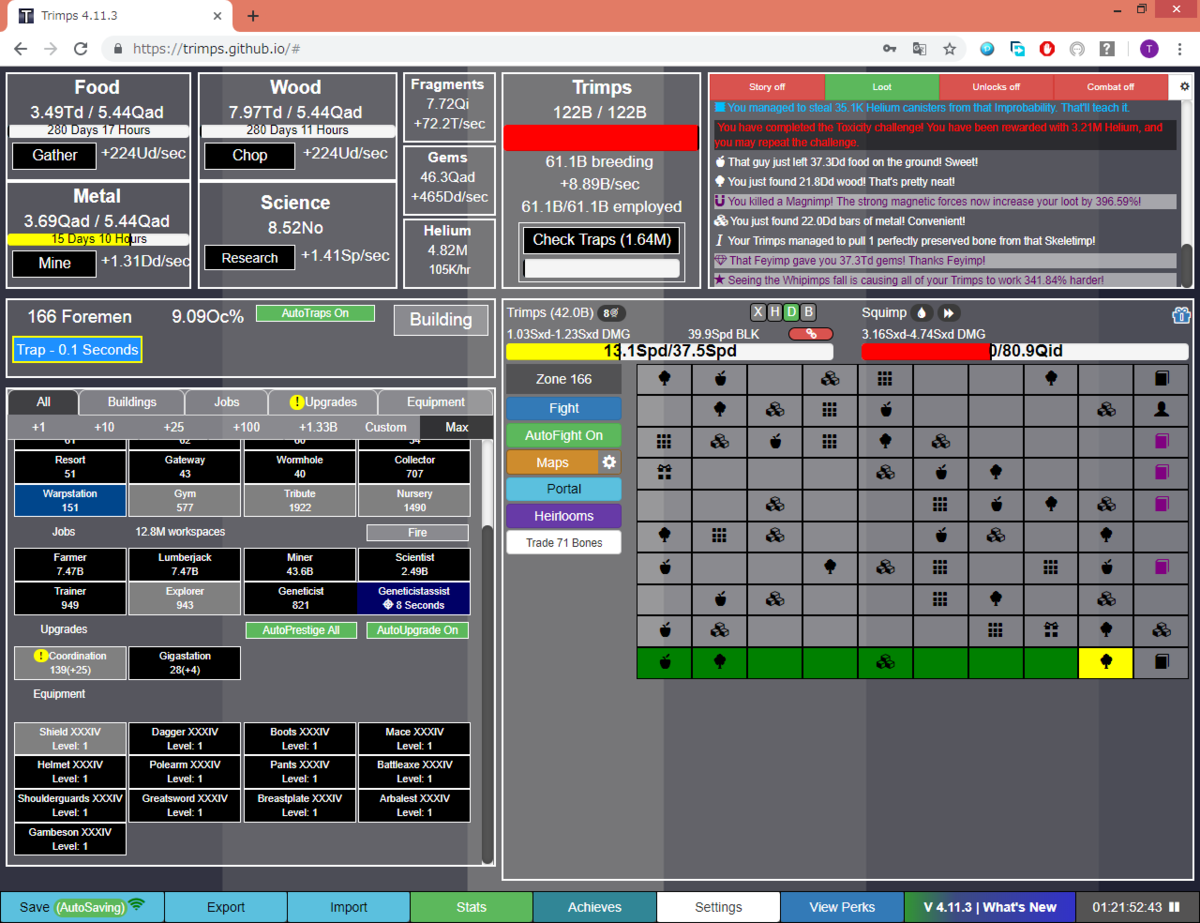Toggle AutoUpgrade On
Screen dimensions: 1200x923
(417, 630)
